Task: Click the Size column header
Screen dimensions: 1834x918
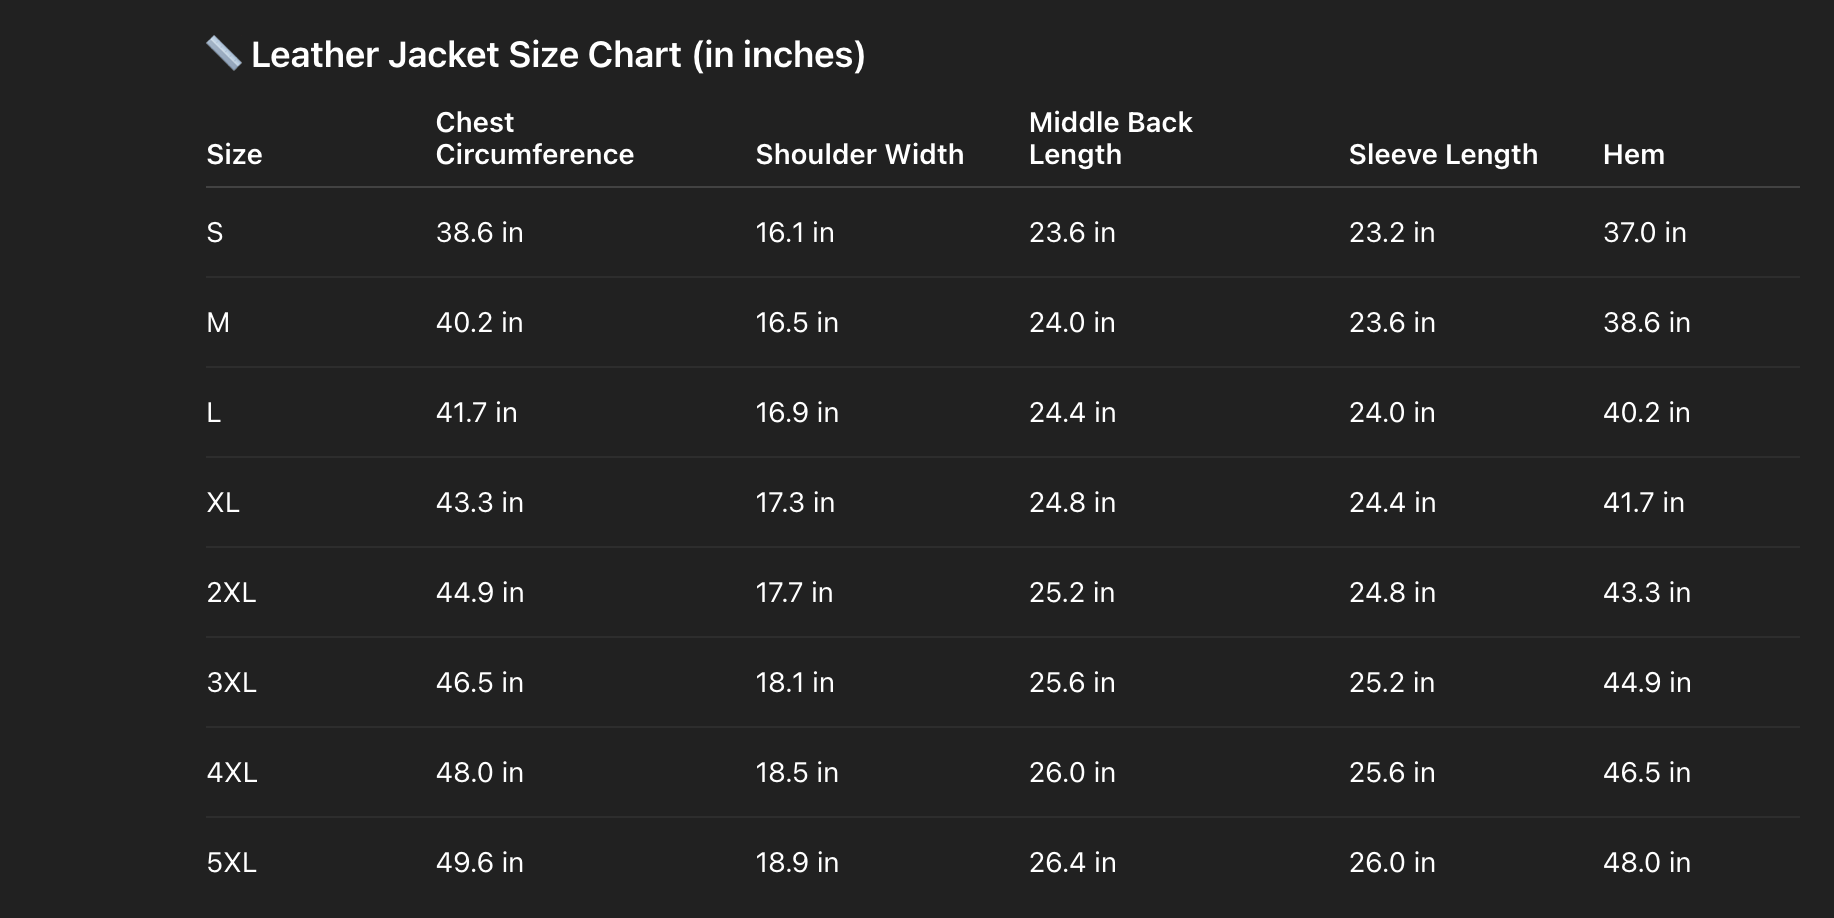Action: [234, 155]
